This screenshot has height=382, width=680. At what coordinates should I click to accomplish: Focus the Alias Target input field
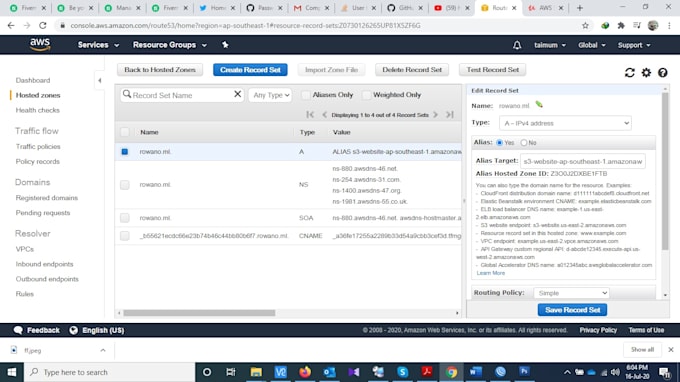[582, 161]
